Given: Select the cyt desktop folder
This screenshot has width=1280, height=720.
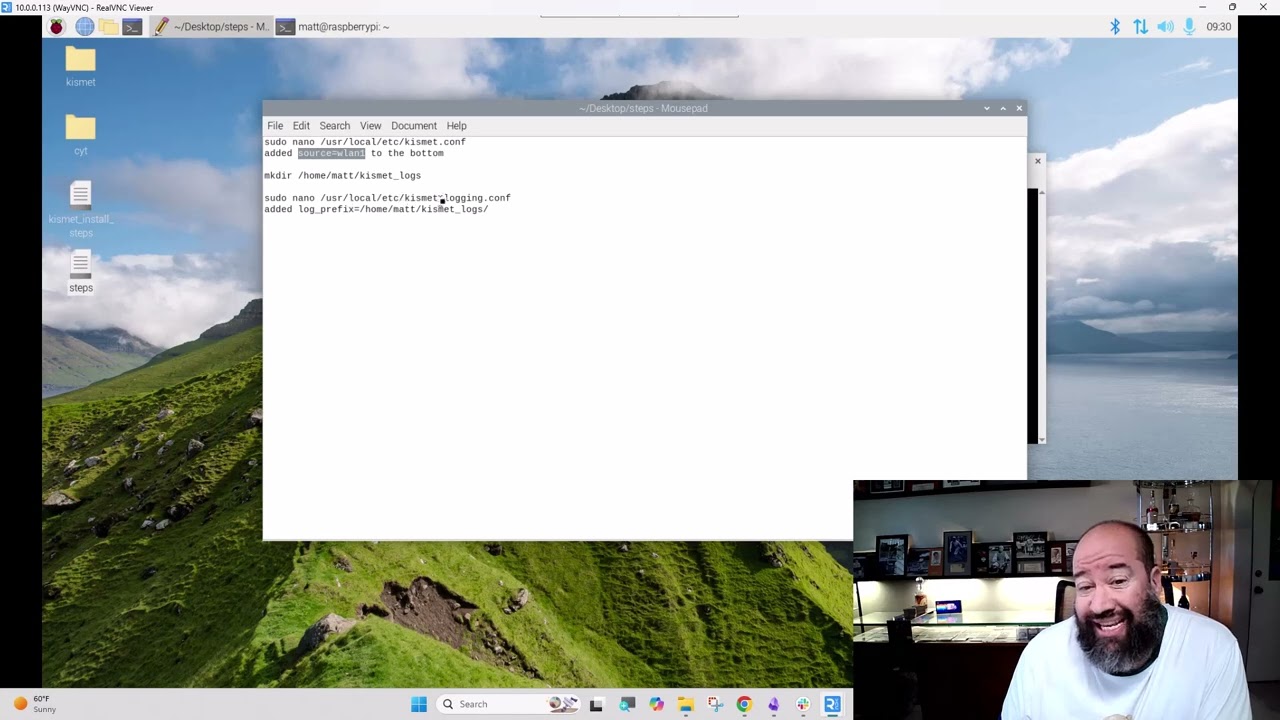Looking at the screenshot, I should [x=80, y=134].
